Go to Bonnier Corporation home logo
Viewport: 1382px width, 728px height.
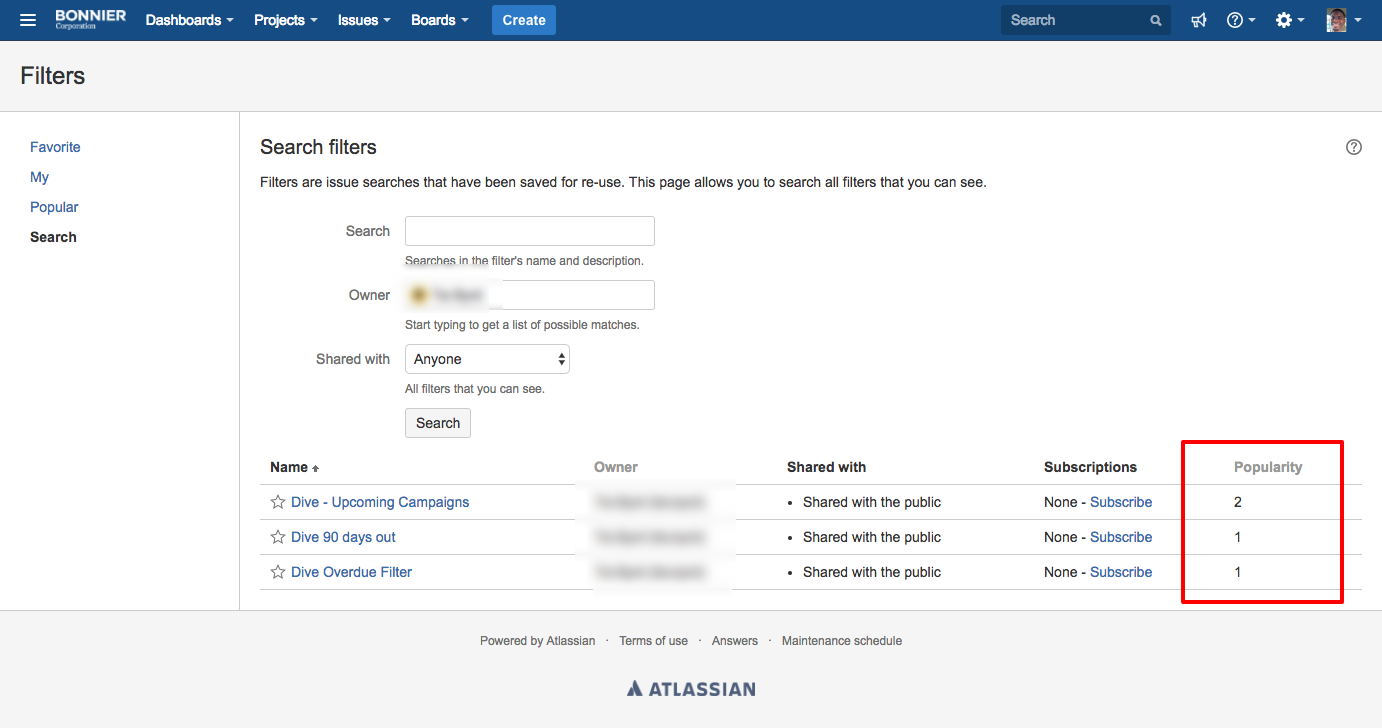91,20
